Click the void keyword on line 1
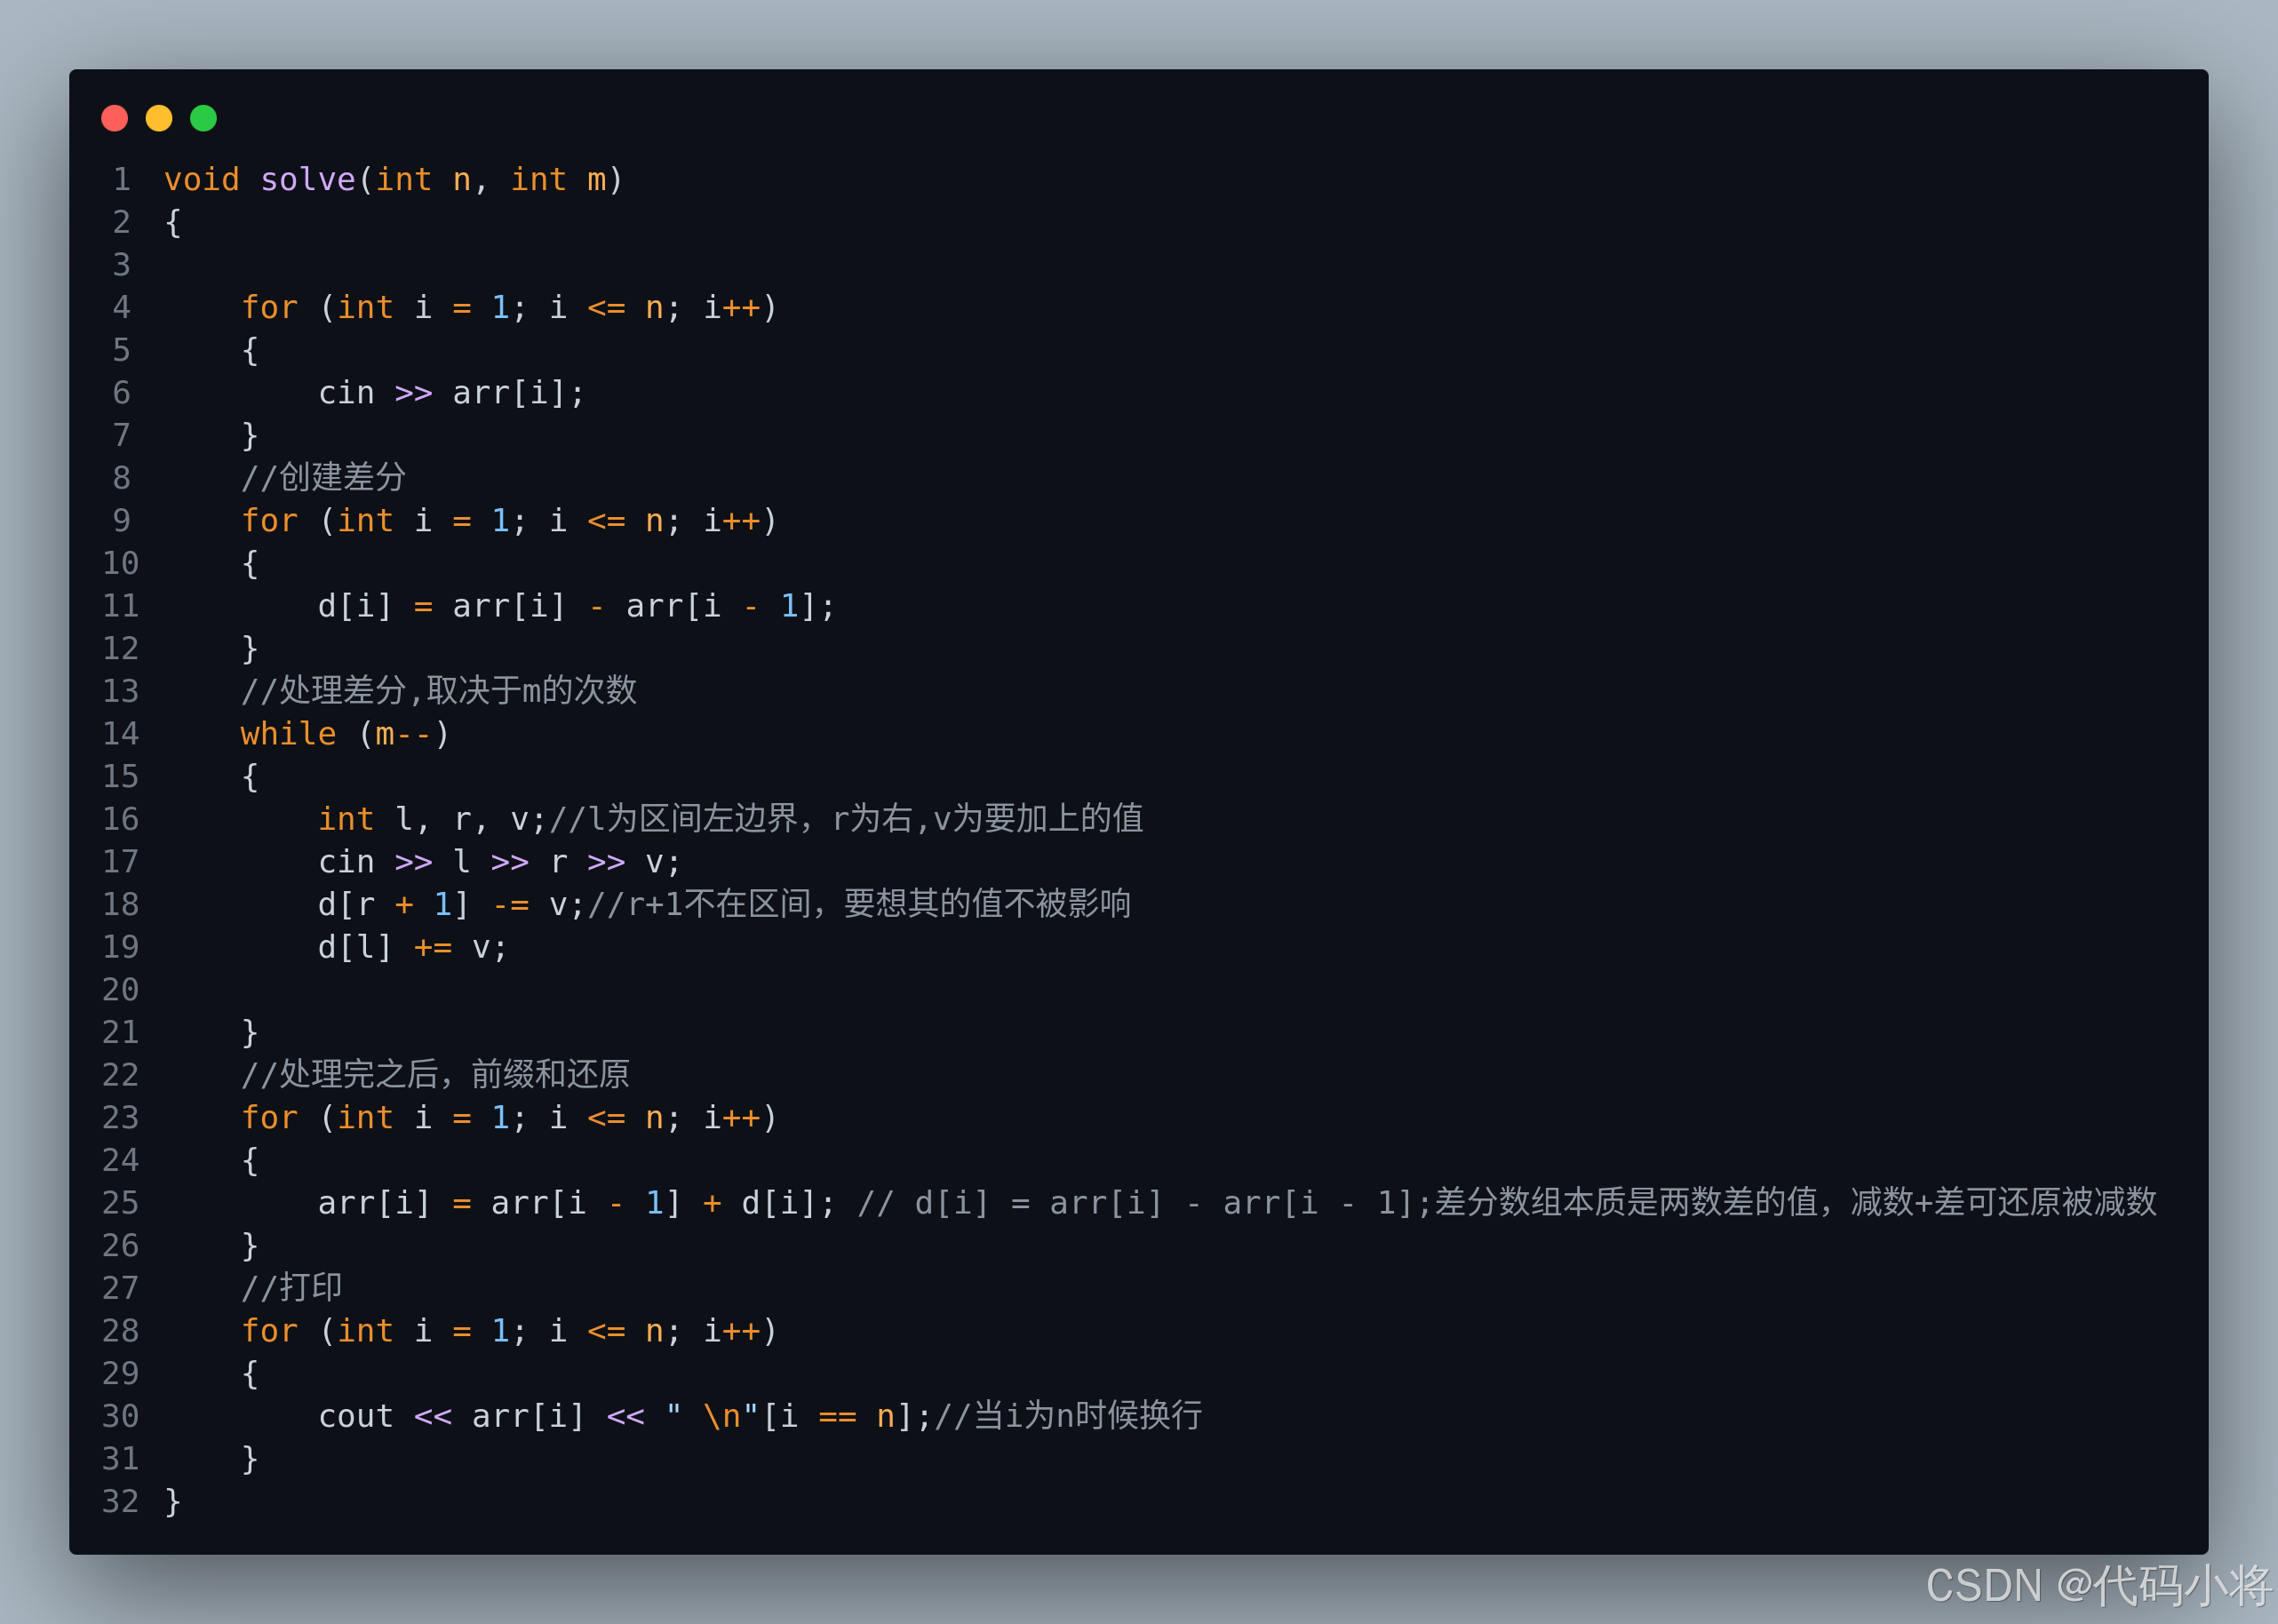This screenshot has width=2278, height=1624. pyautogui.click(x=201, y=180)
